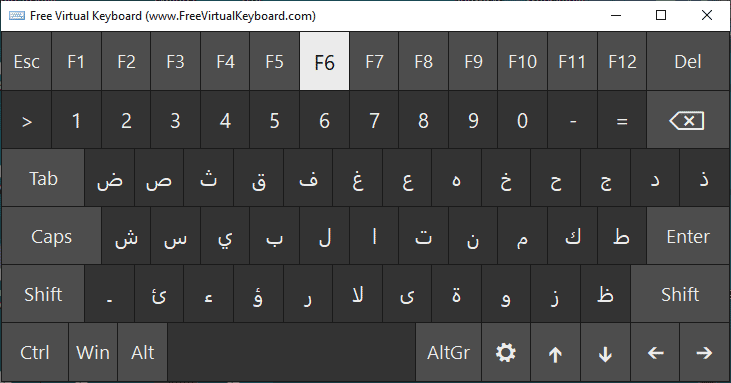This screenshot has width=731, height=383.
Task: Toggle the AltGr modifier key
Action: (448, 353)
